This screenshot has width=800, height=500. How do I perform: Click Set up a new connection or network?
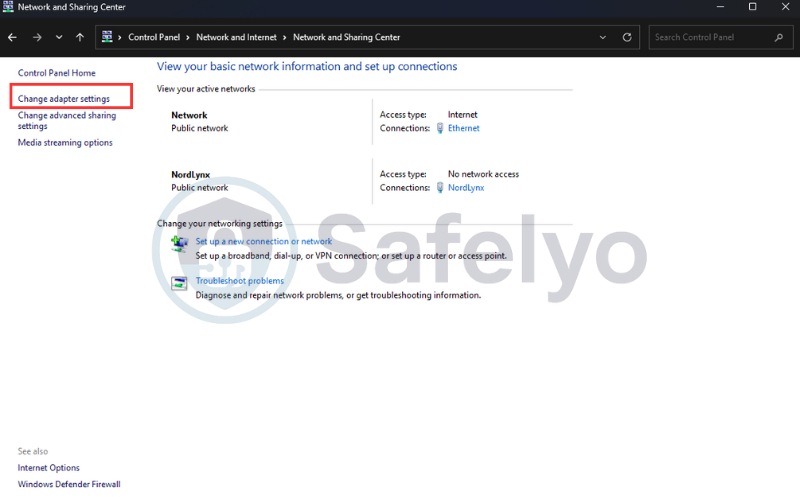pos(264,241)
